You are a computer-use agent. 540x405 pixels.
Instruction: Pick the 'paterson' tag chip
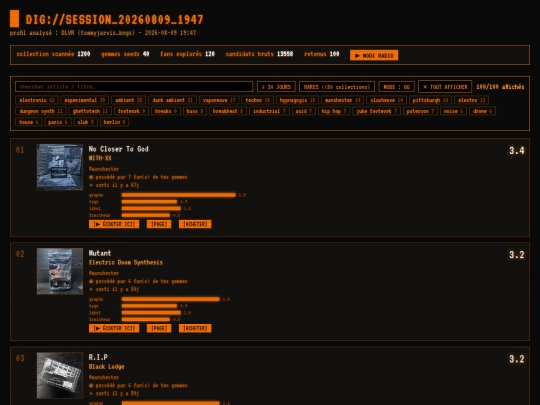[420, 111]
